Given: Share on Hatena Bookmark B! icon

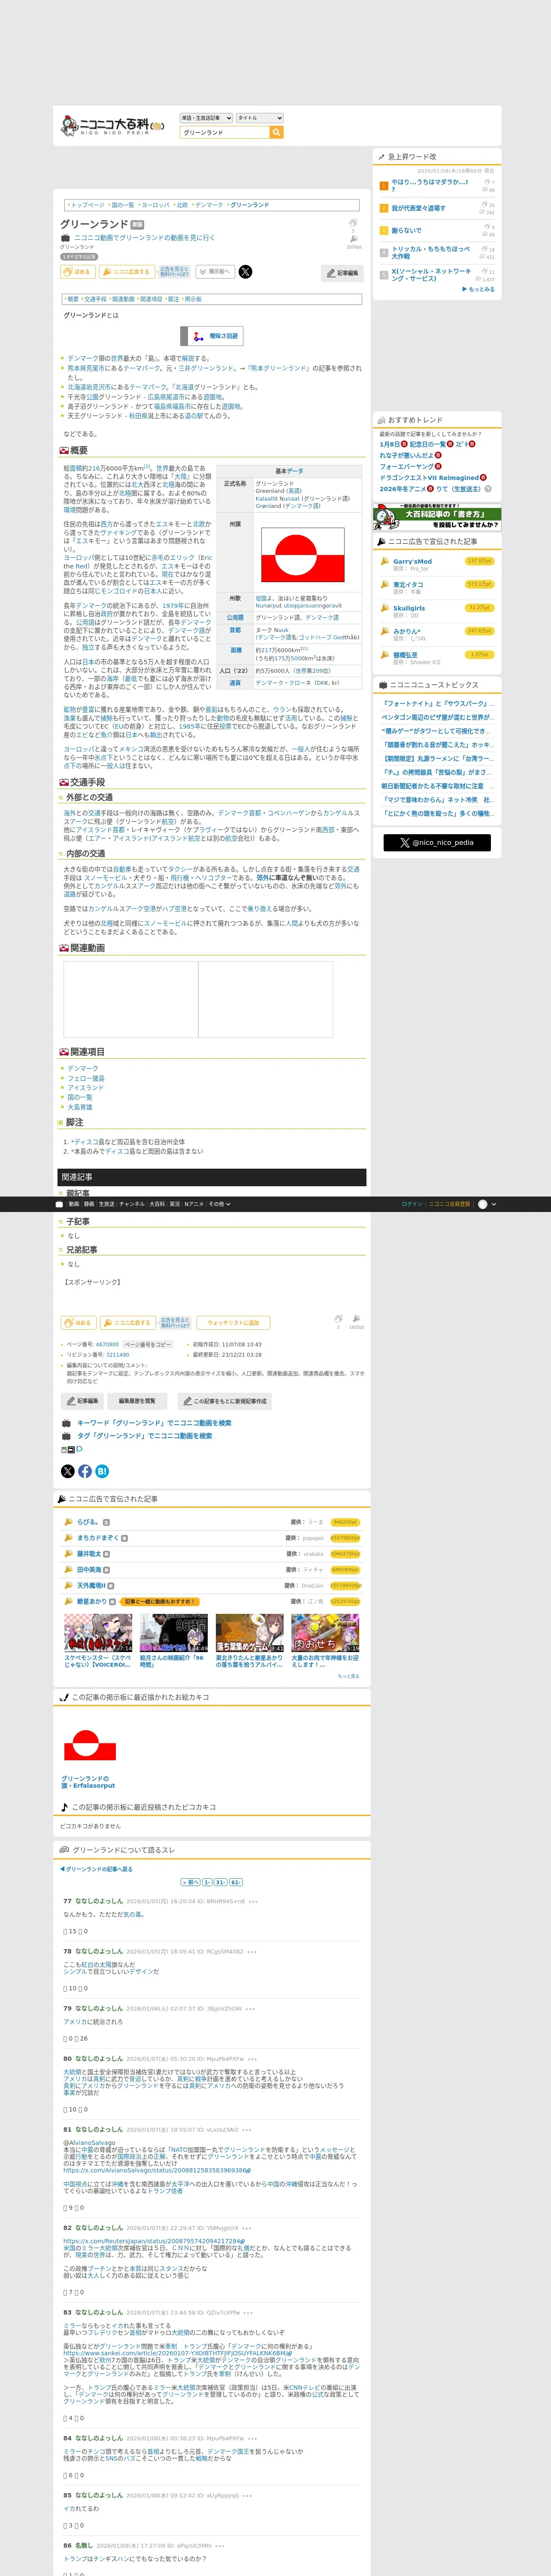Looking at the screenshot, I should pos(102,1471).
